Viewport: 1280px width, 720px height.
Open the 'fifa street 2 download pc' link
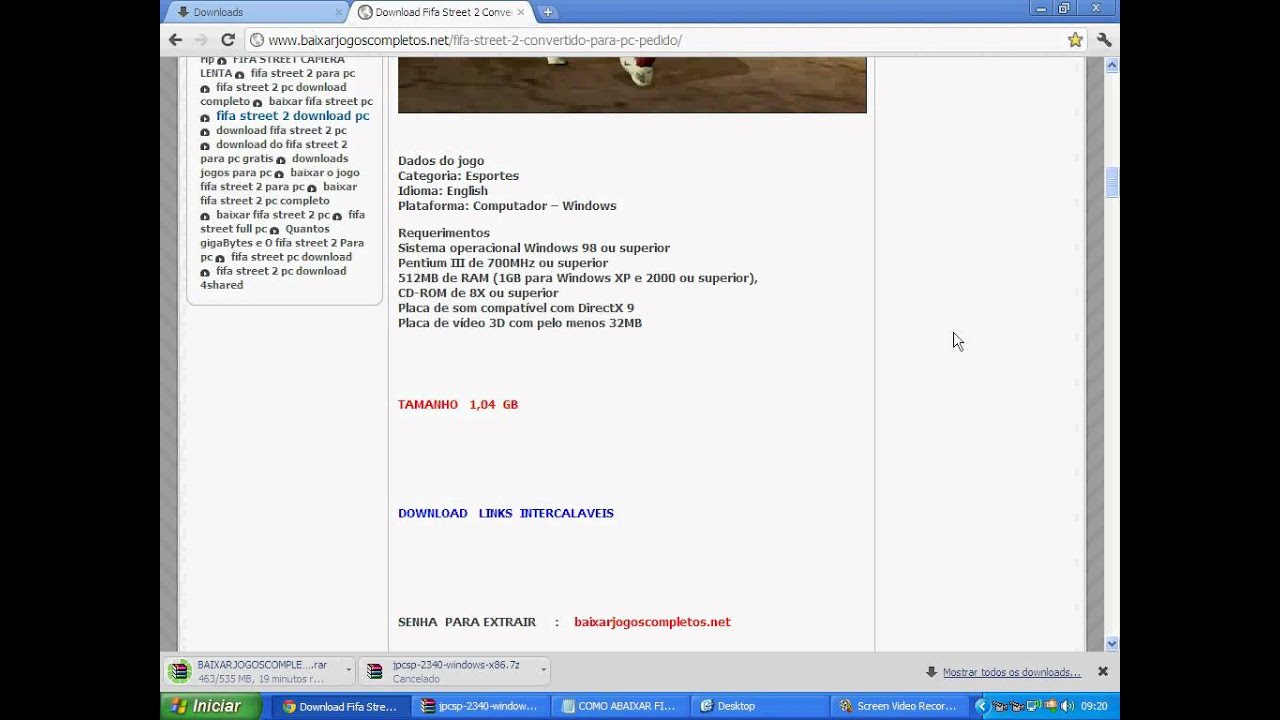point(292,116)
